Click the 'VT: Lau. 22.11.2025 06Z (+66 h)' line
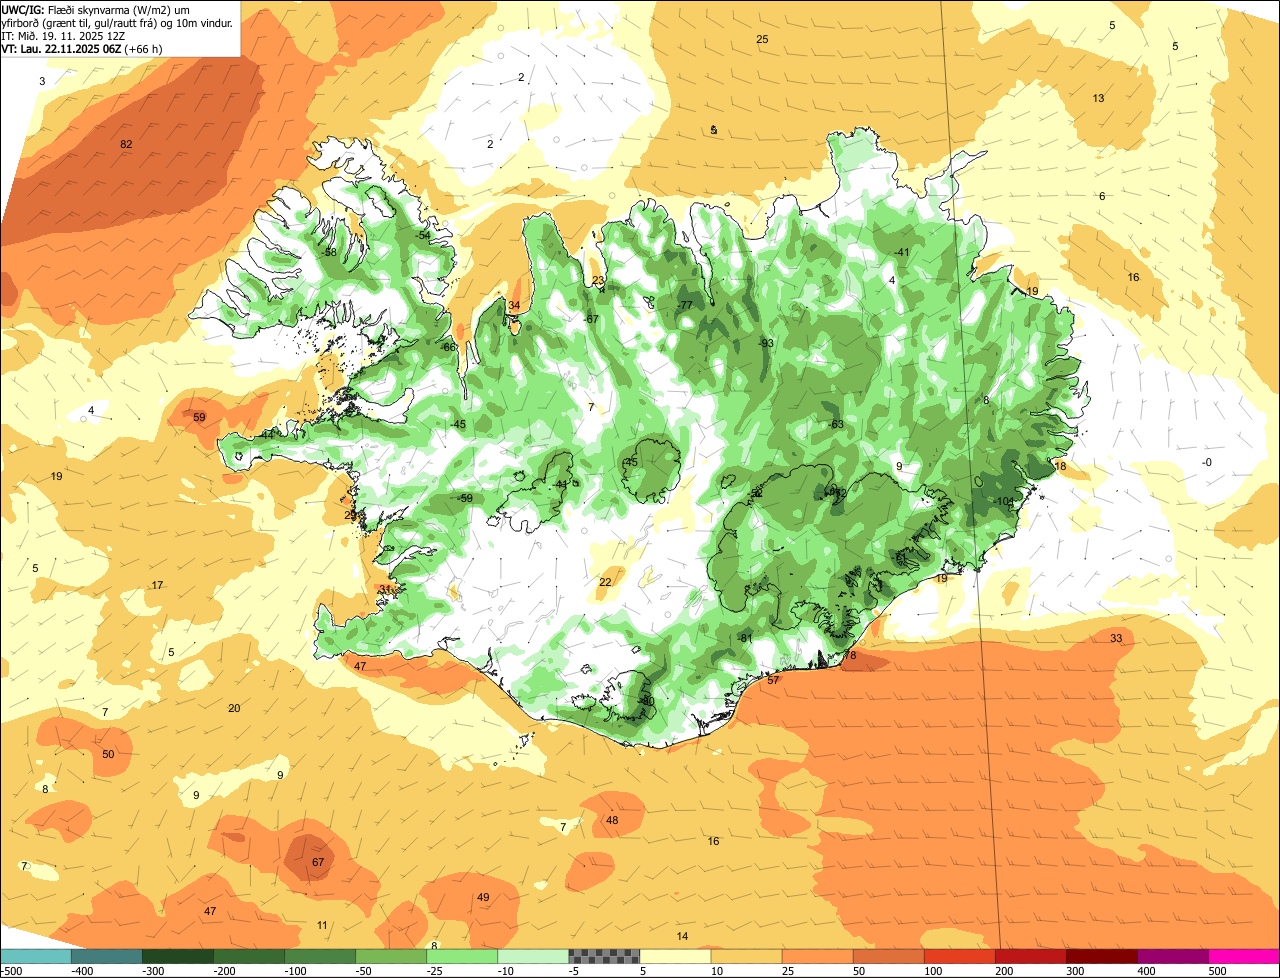The image size is (1280, 978). pyautogui.click(x=82, y=48)
